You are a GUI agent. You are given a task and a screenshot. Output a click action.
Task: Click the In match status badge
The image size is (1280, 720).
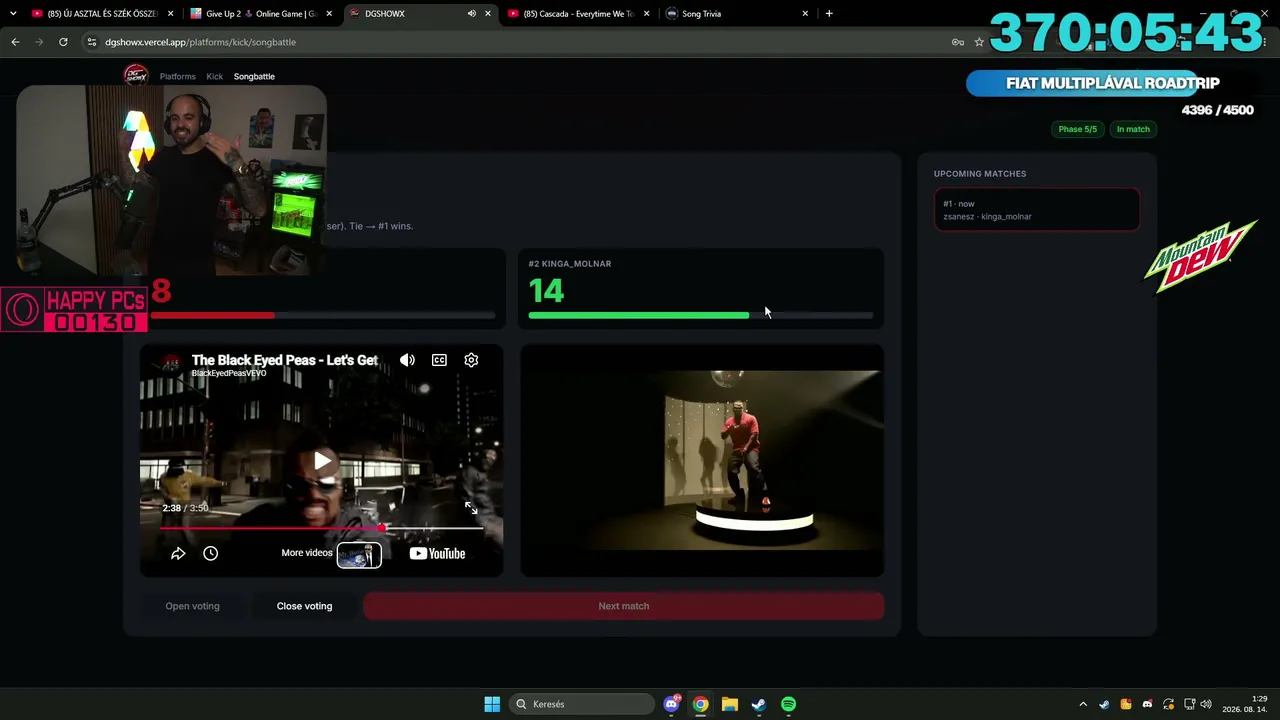[x=1133, y=129]
